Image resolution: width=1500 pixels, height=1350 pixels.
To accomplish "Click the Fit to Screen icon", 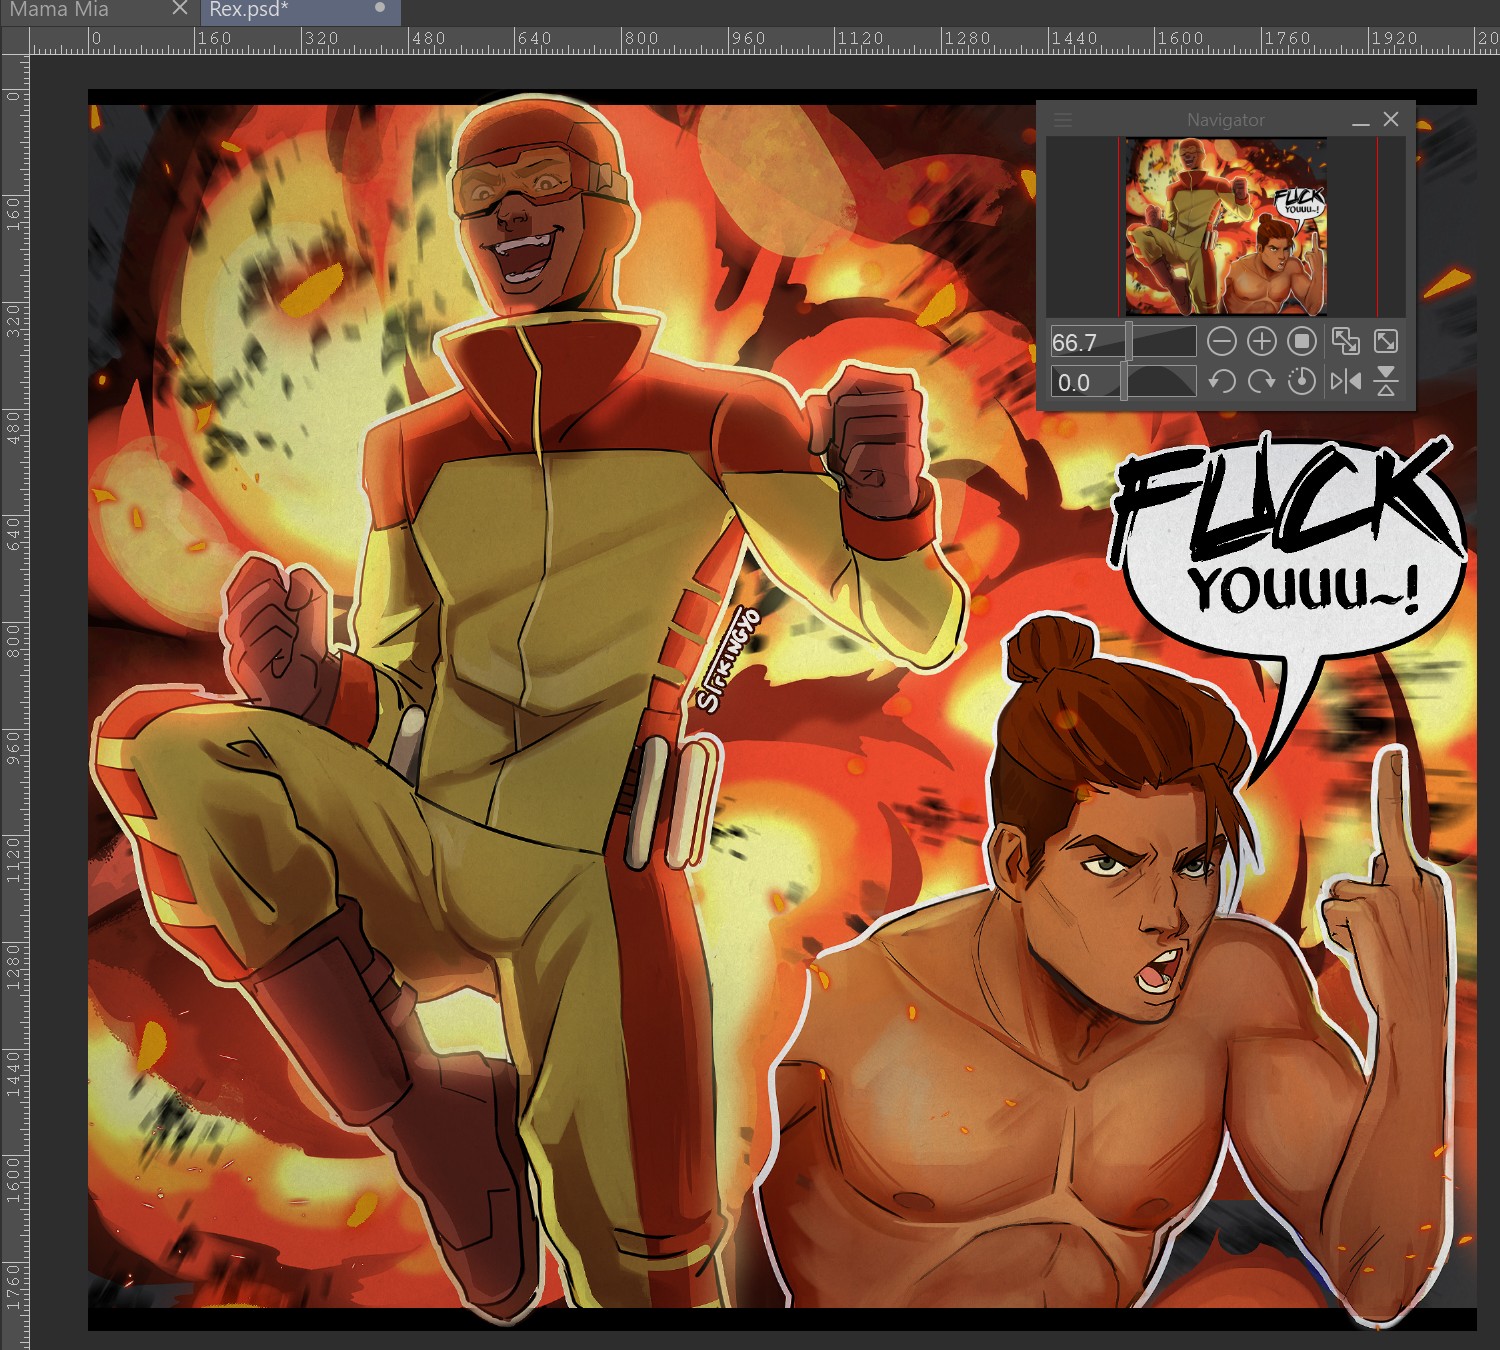I will (x=1386, y=342).
